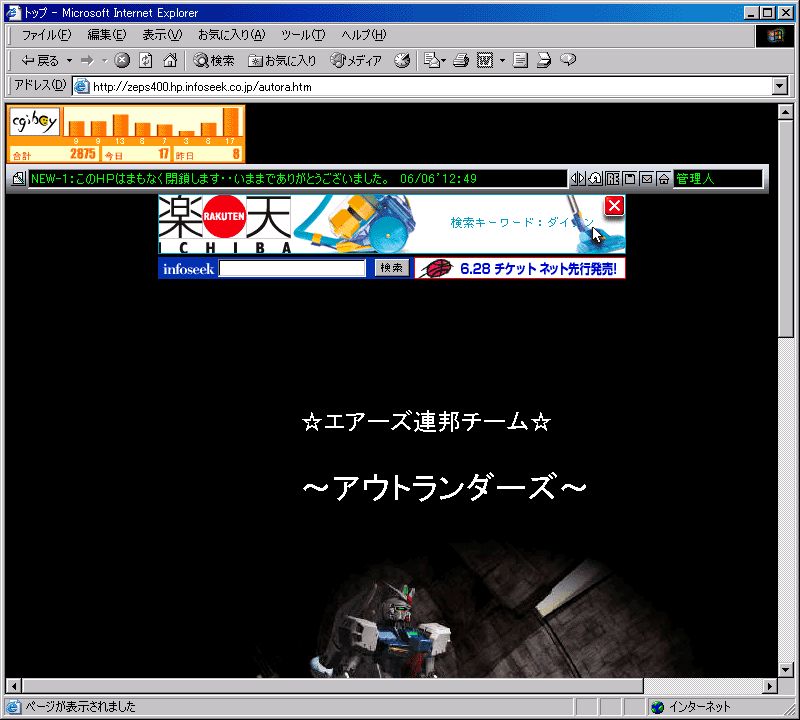This screenshot has height=720, width=800.
Task: Click the envelope mail icon in message bar
Action: 647,179
